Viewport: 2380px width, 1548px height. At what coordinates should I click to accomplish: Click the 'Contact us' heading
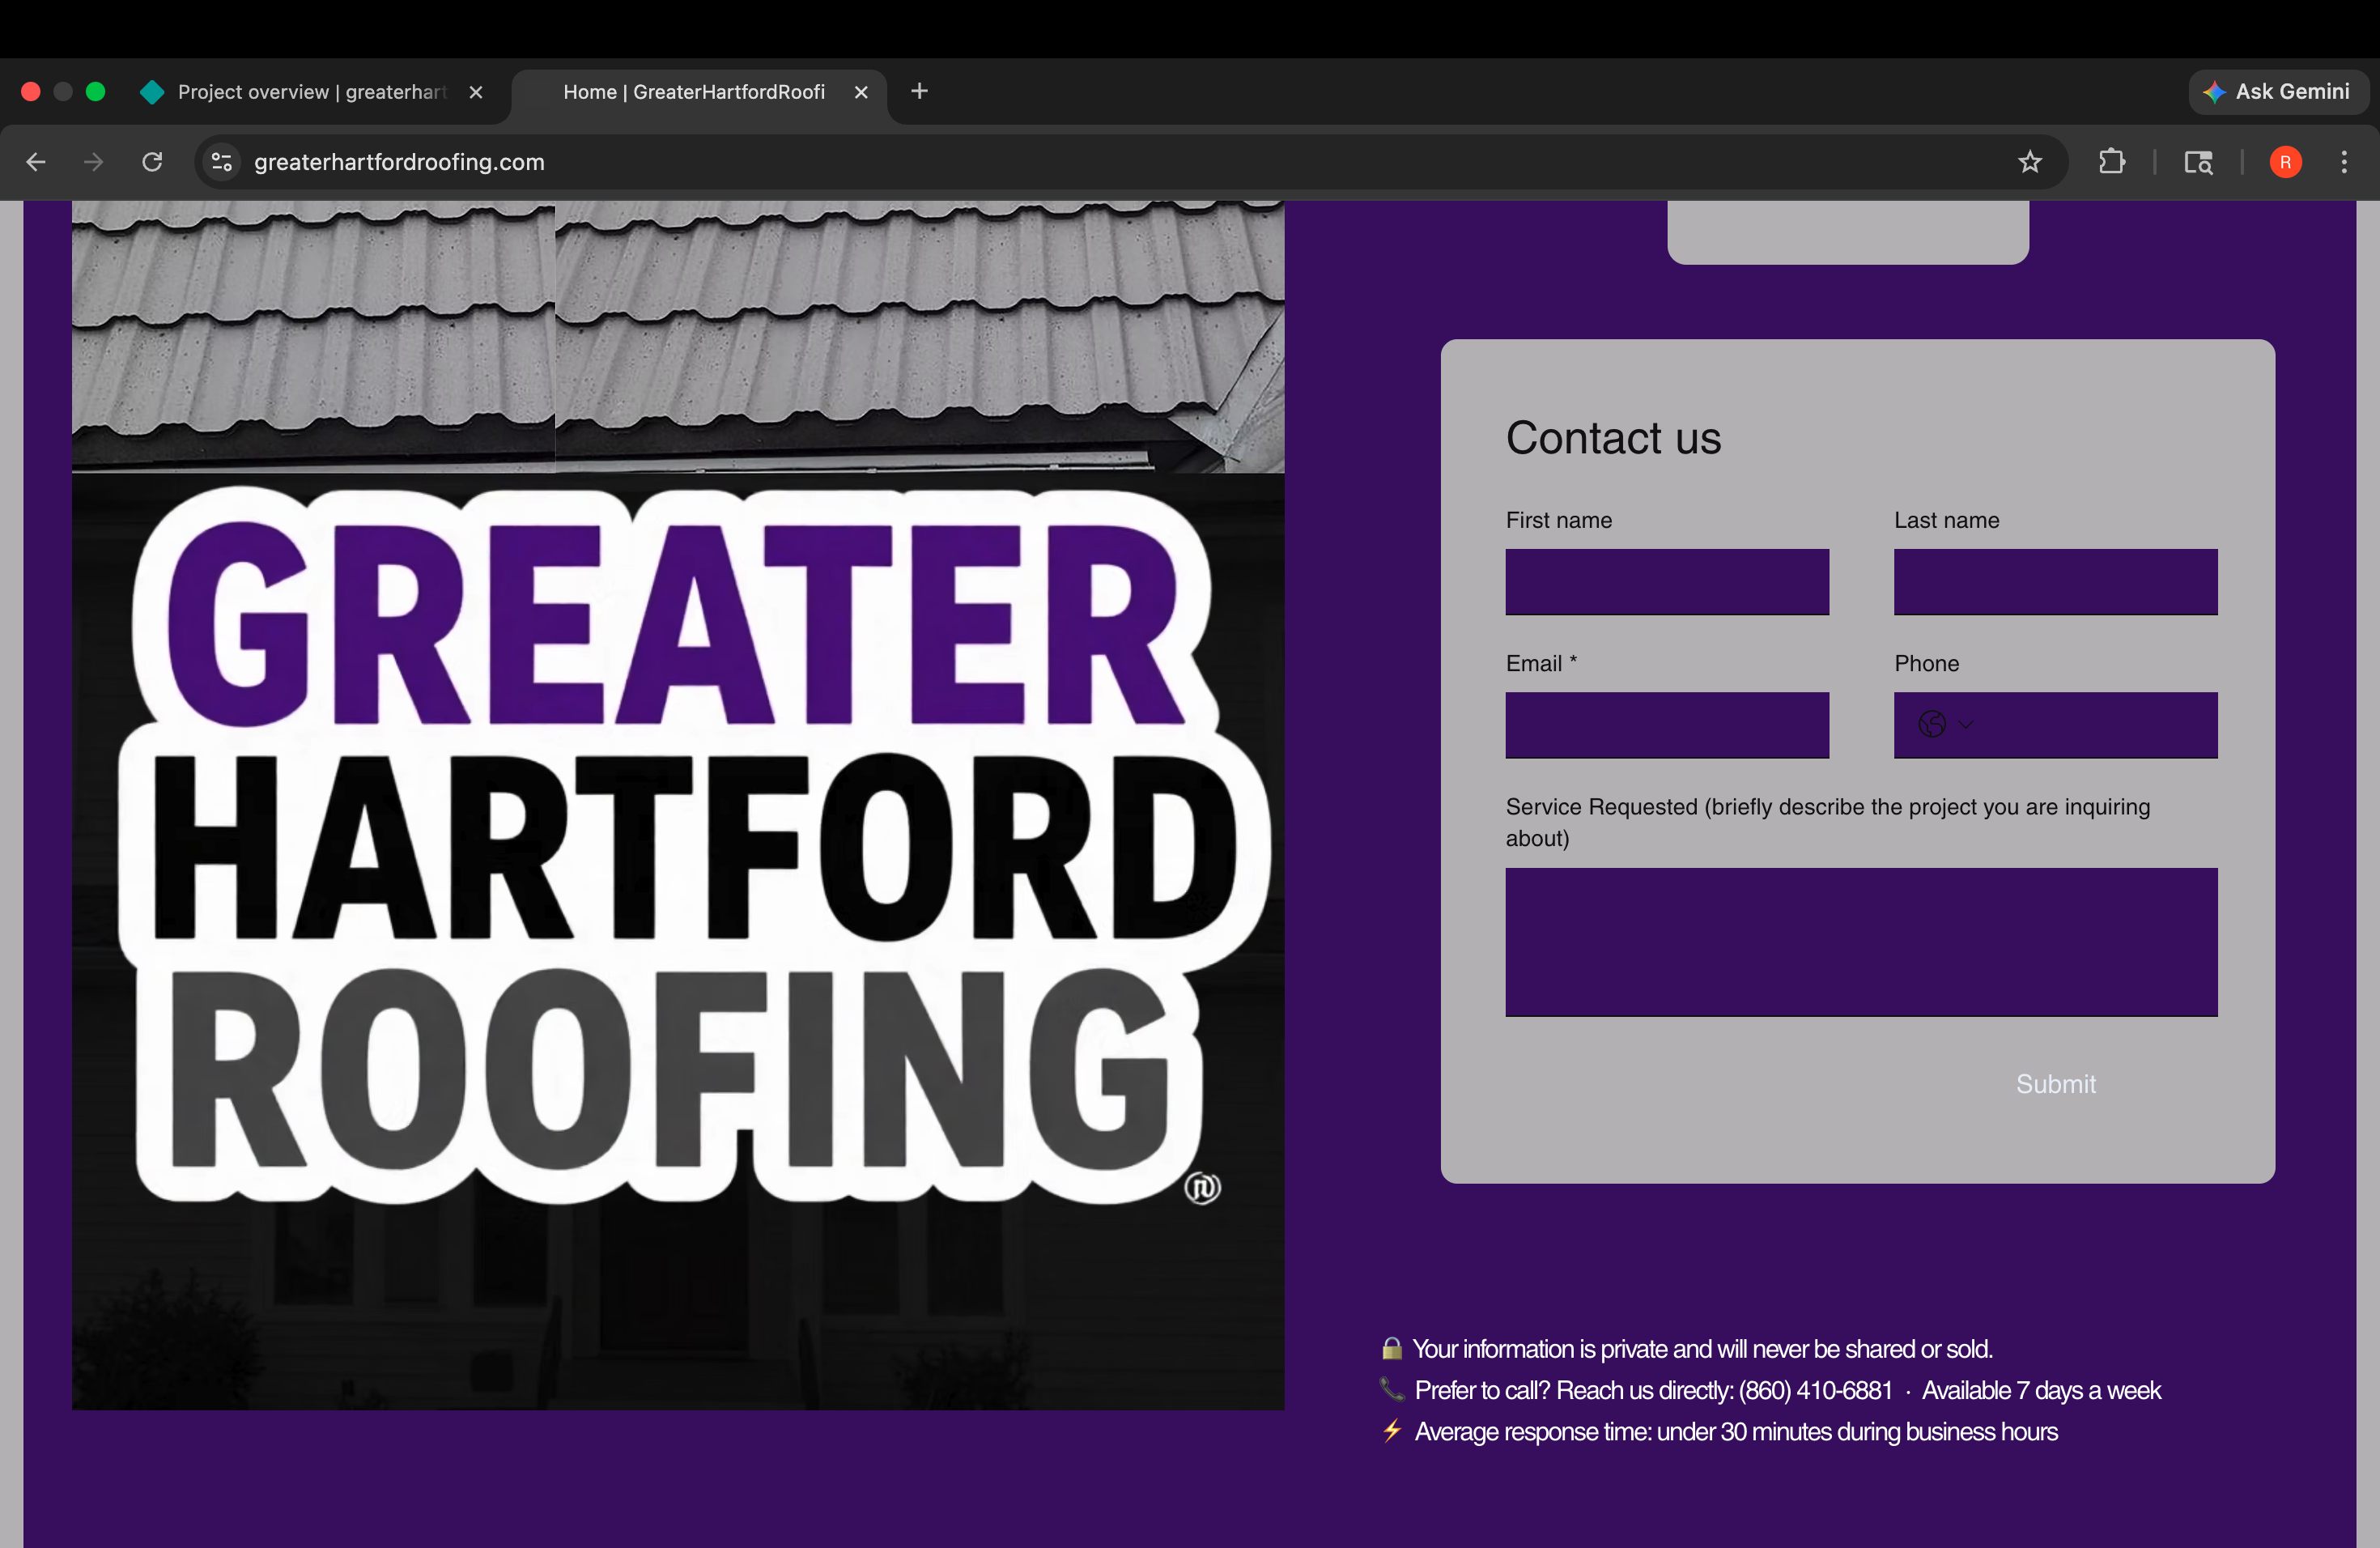click(1613, 438)
